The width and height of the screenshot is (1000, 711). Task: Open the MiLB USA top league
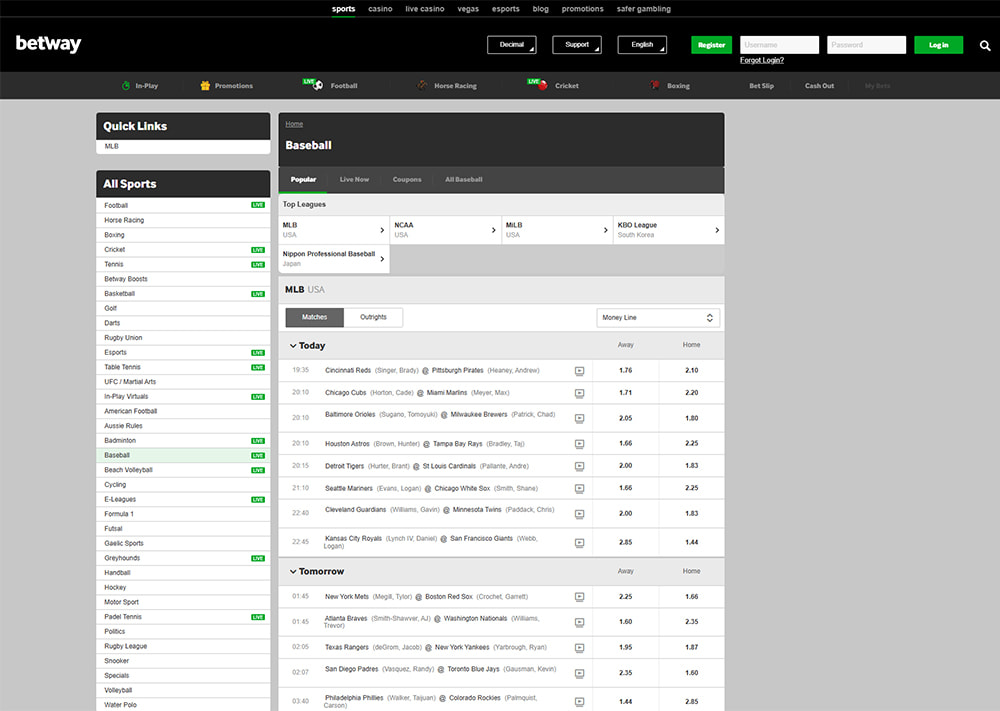[x=557, y=230]
